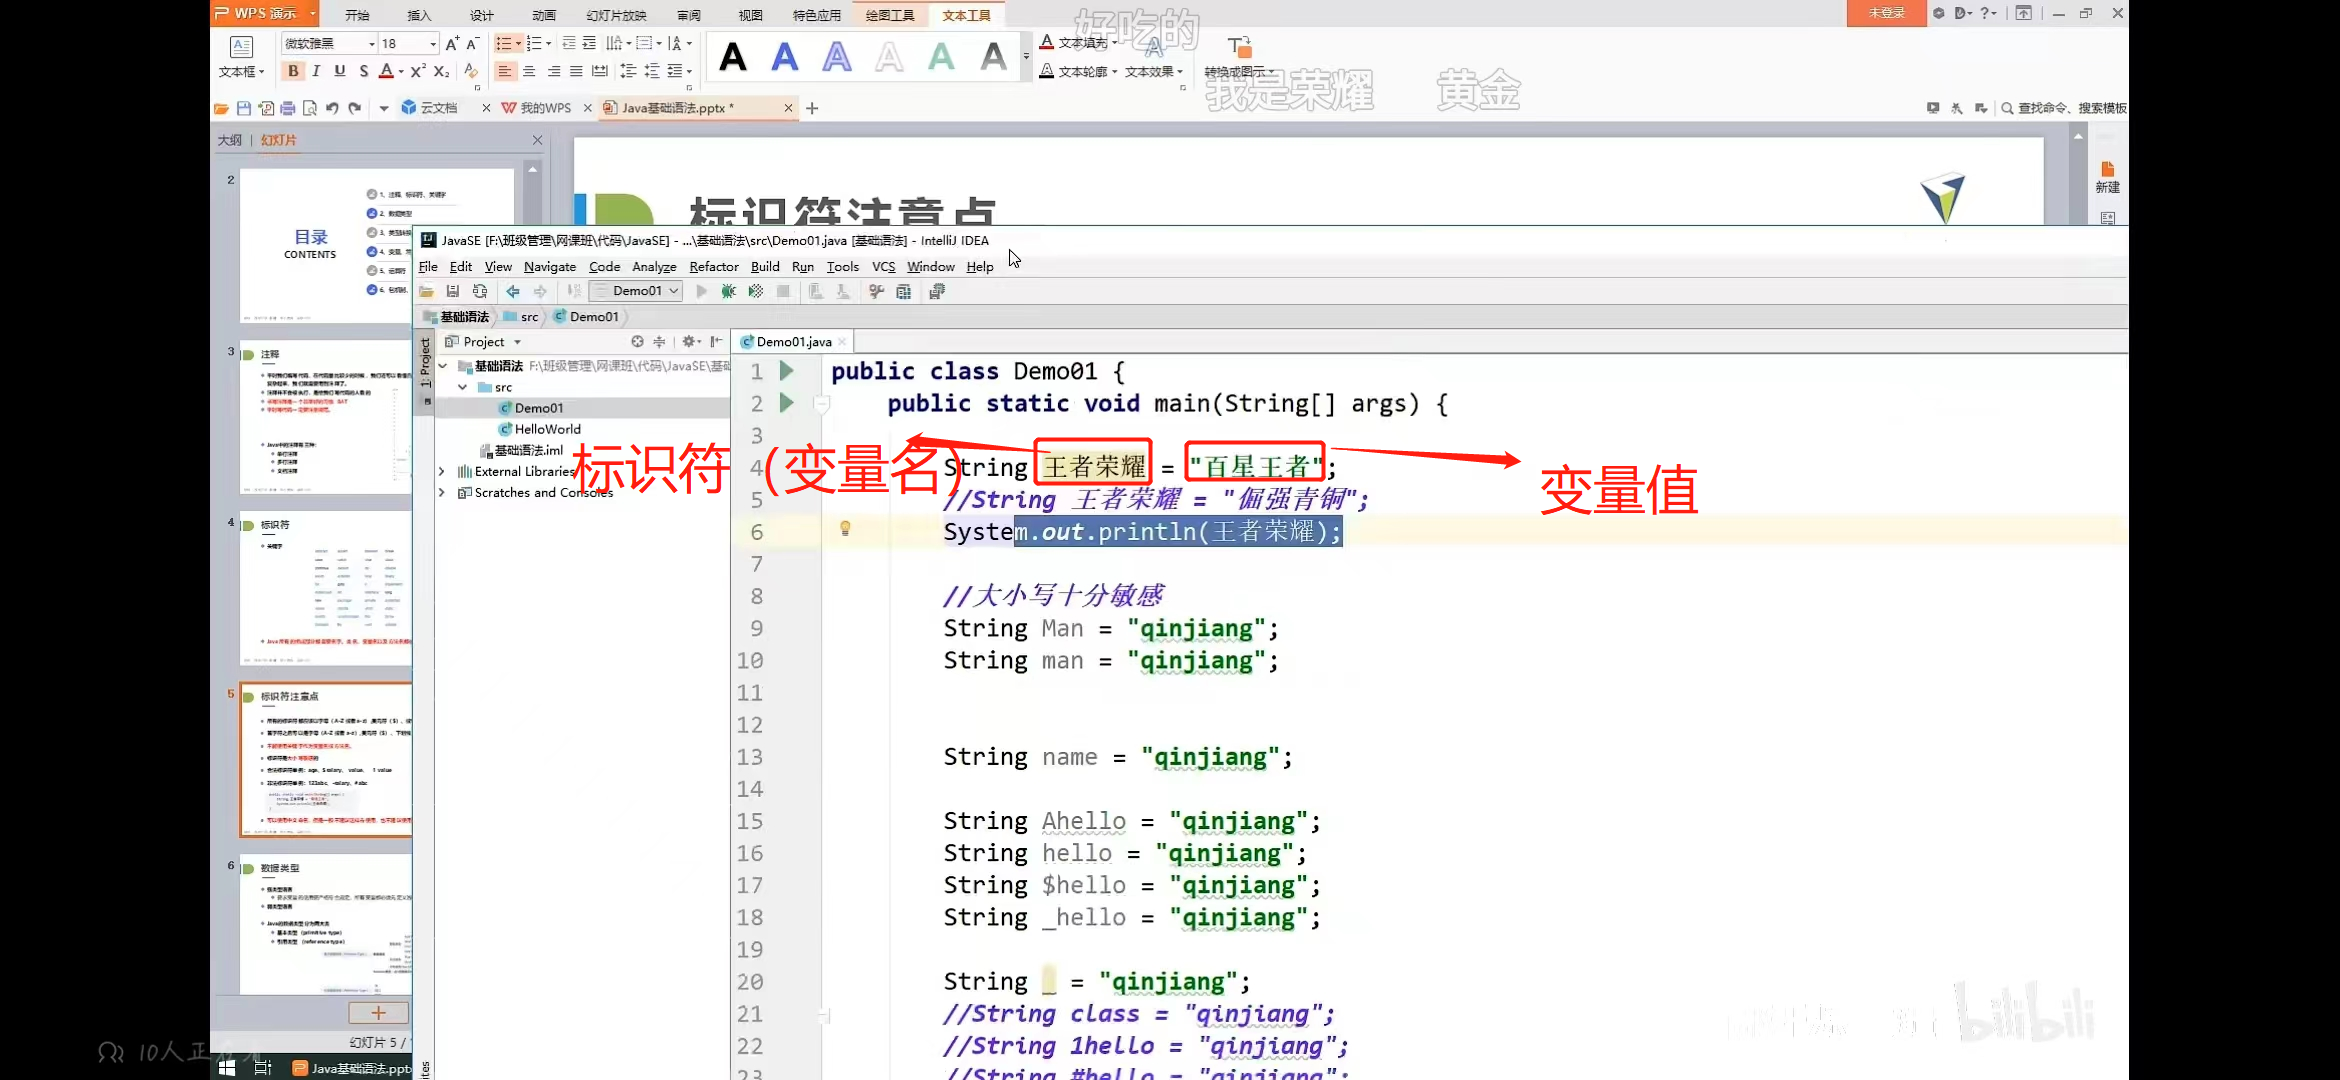Click the scroll from source target icon
Viewport: 2340px width, 1080px height.
coord(637,342)
